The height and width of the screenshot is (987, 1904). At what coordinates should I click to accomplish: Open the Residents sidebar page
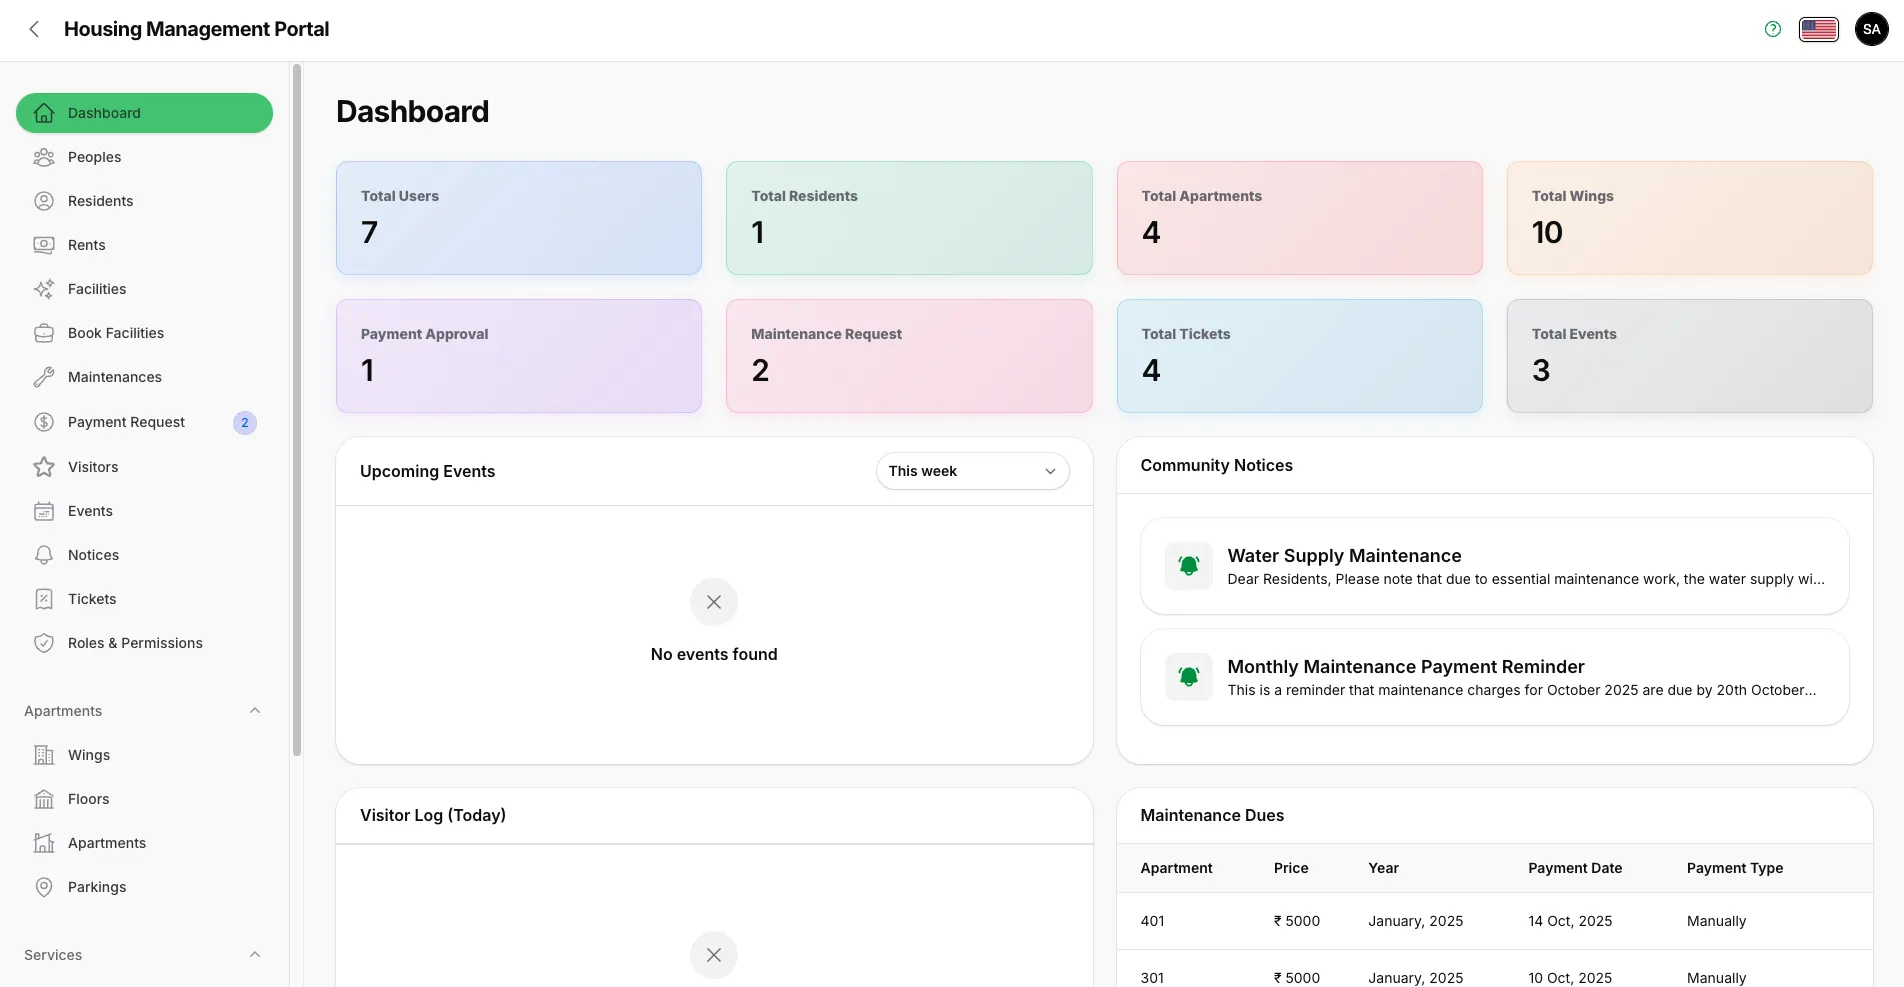coord(100,201)
